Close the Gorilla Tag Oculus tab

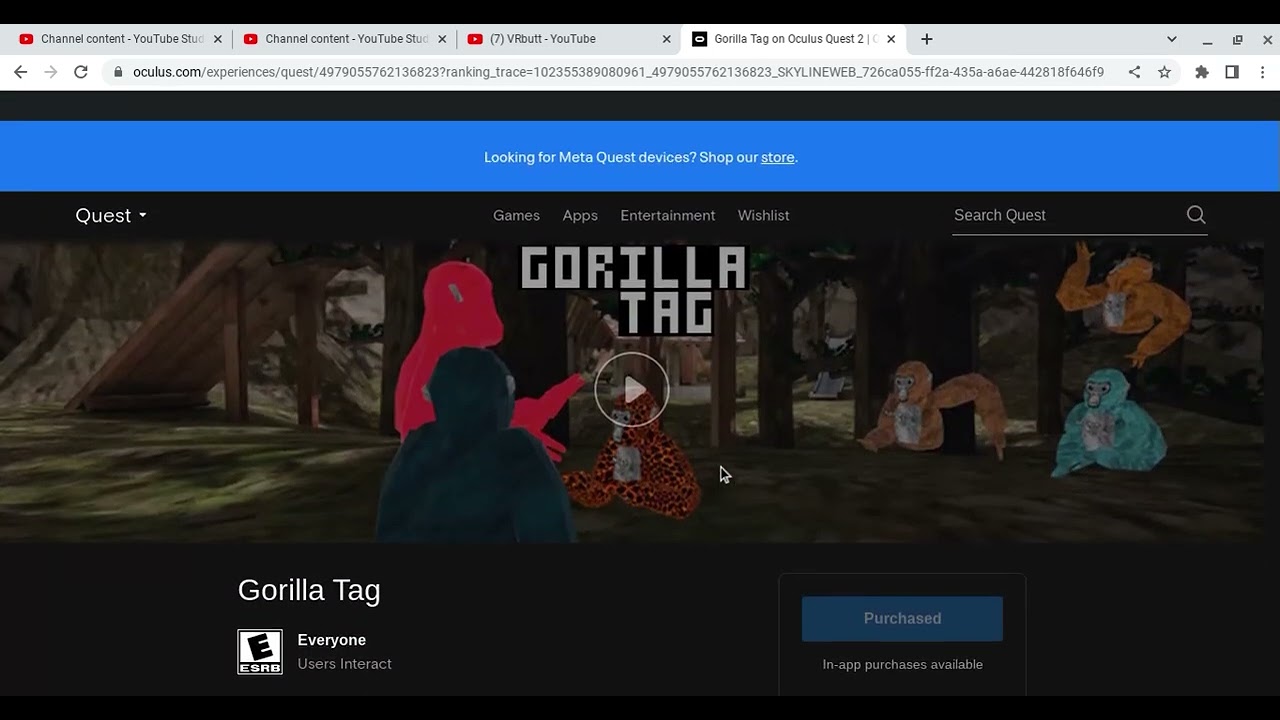pyautogui.click(x=891, y=39)
